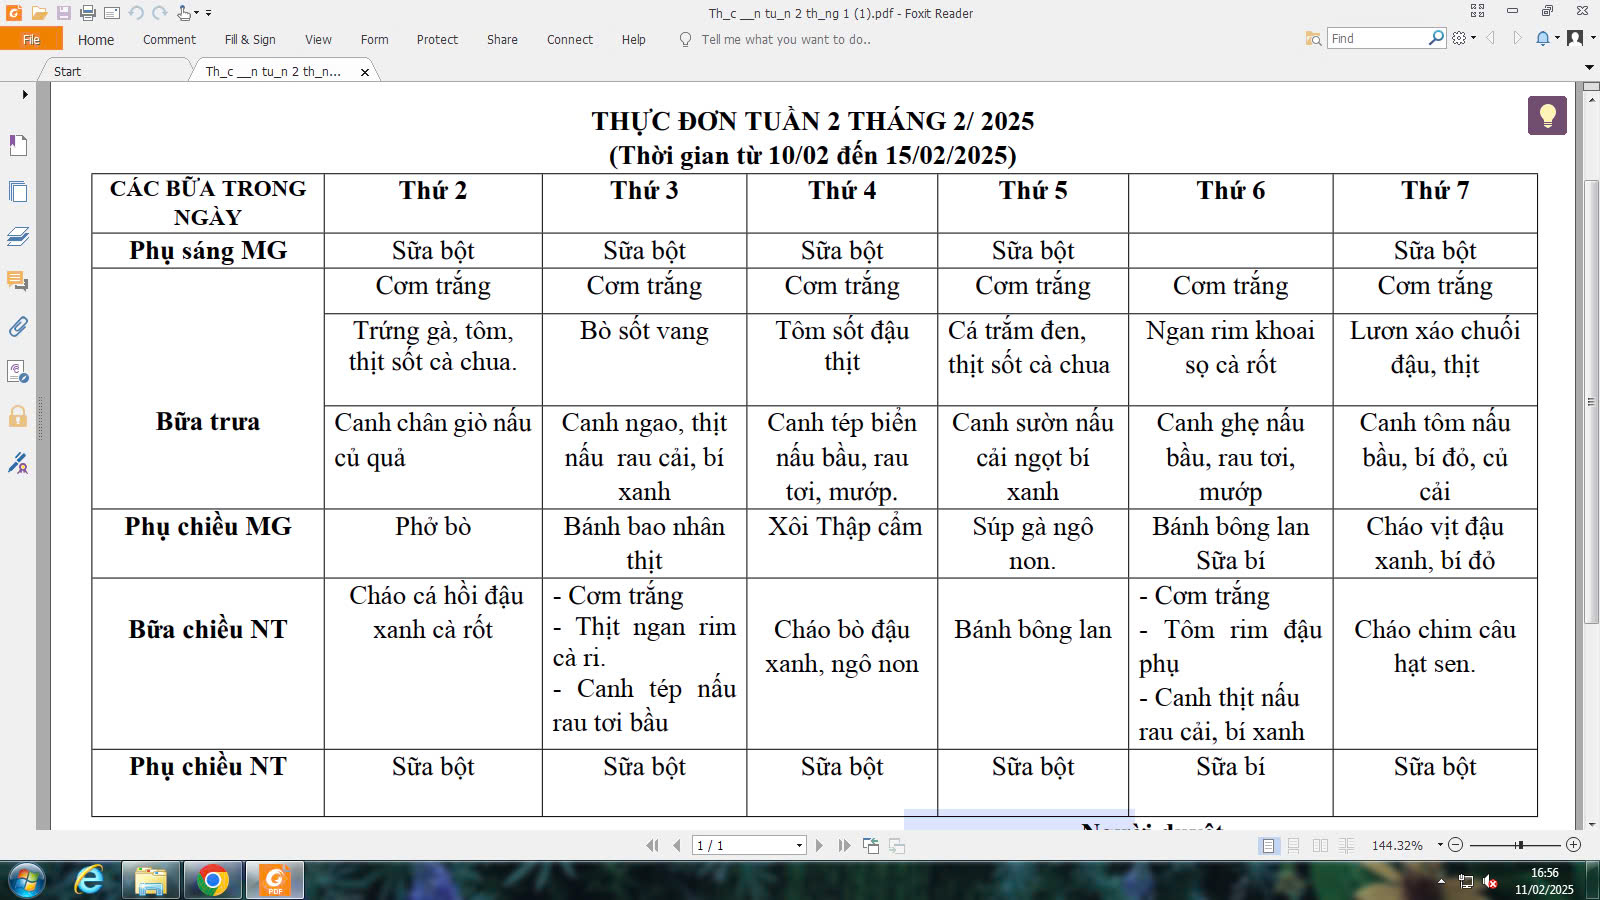Open the Security lock panel in sidebar
The height and width of the screenshot is (900, 1600).
click(18, 417)
